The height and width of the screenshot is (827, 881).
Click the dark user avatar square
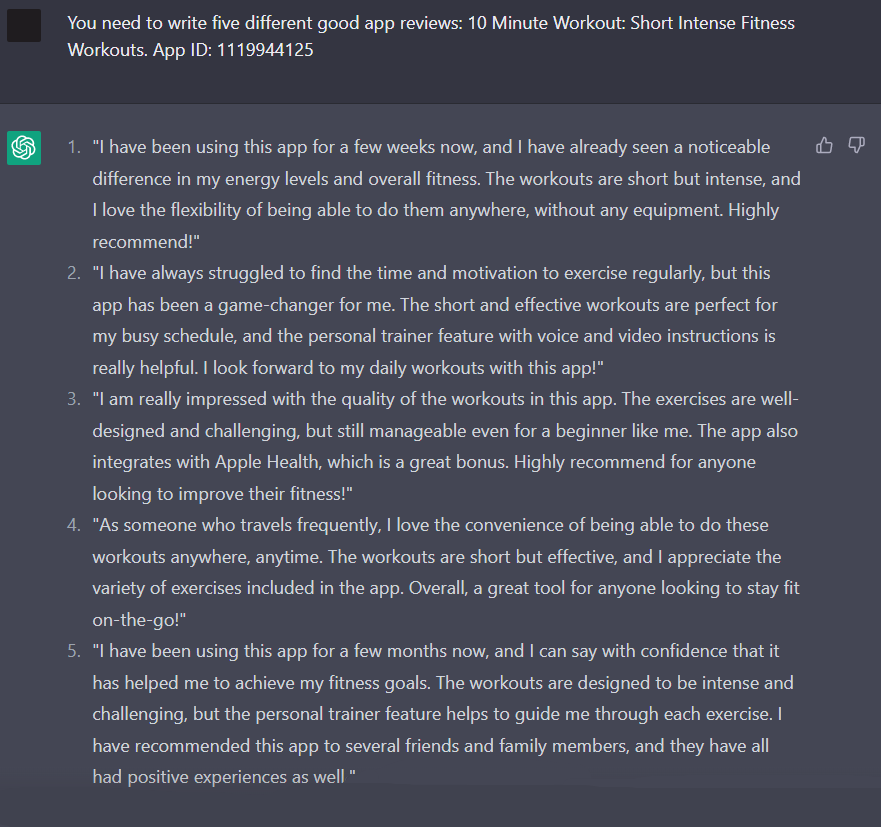click(24, 25)
